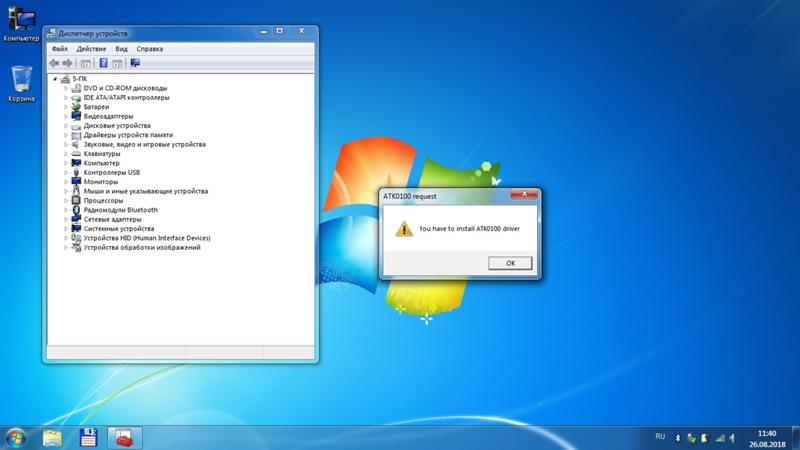Open the Explorer folder taskbar icon

pos(52,438)
